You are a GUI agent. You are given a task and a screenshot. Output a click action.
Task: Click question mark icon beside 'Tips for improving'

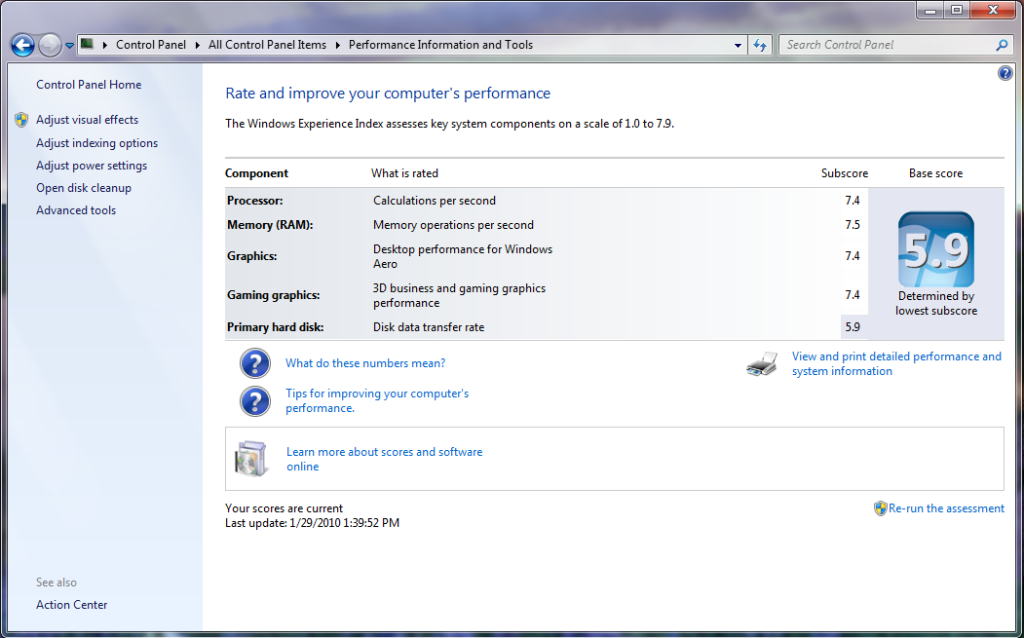pos(255,401)
